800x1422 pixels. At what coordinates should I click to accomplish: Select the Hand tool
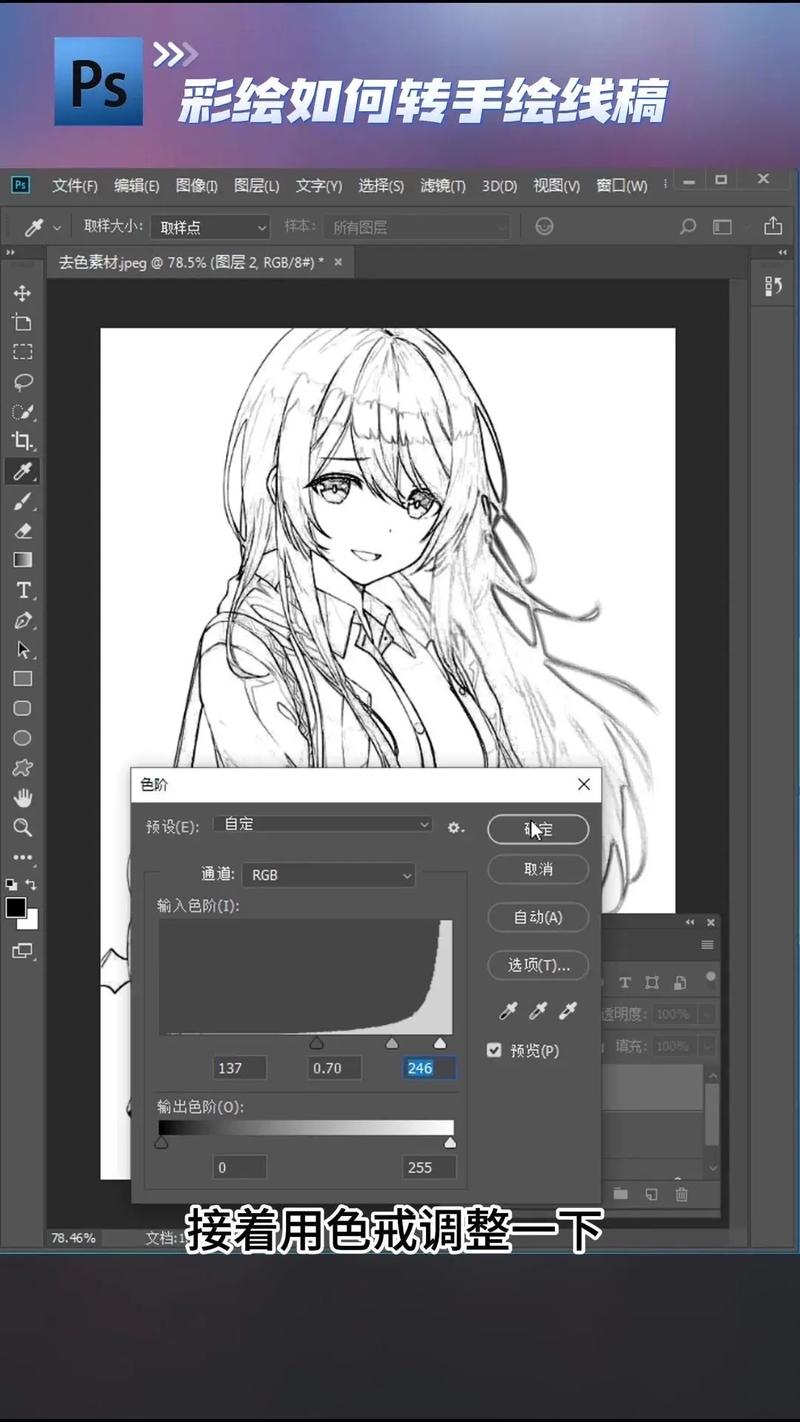pos(22,798)
